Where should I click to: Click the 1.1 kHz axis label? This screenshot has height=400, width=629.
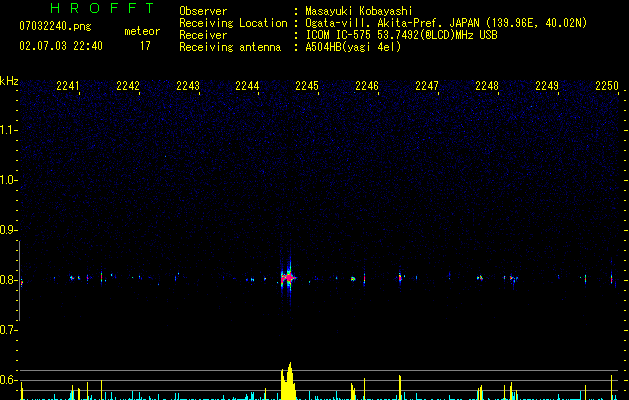coord(8,130)
